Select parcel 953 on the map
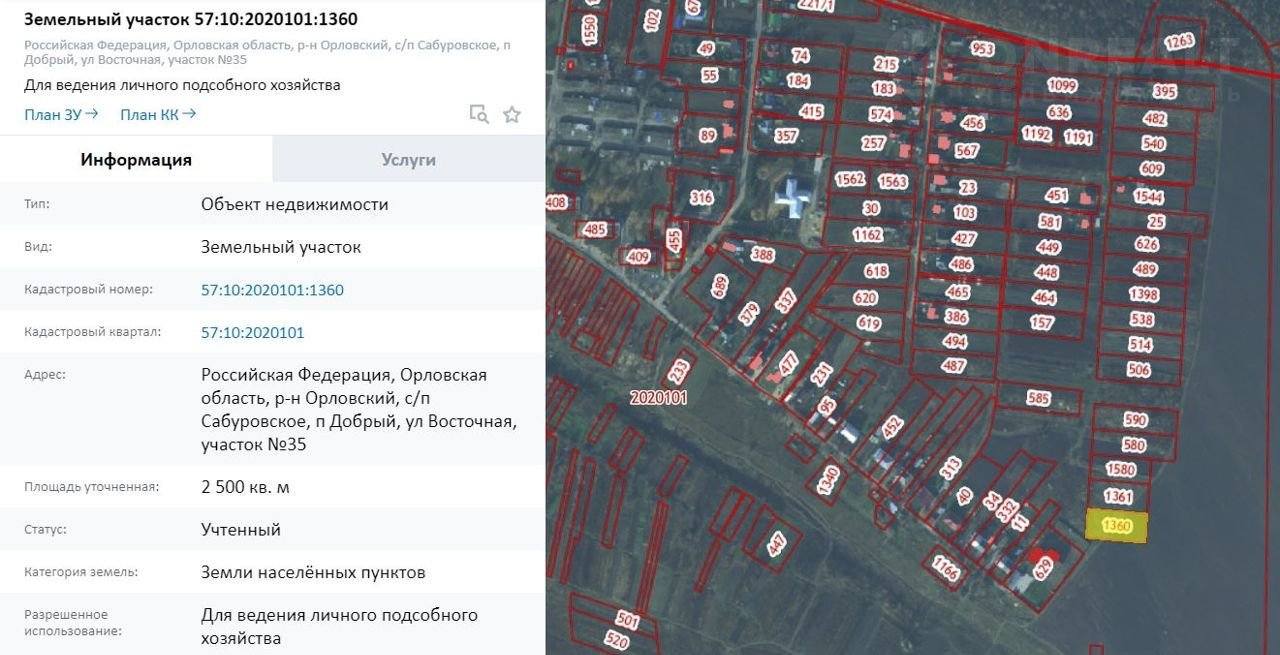 (983, 49)
